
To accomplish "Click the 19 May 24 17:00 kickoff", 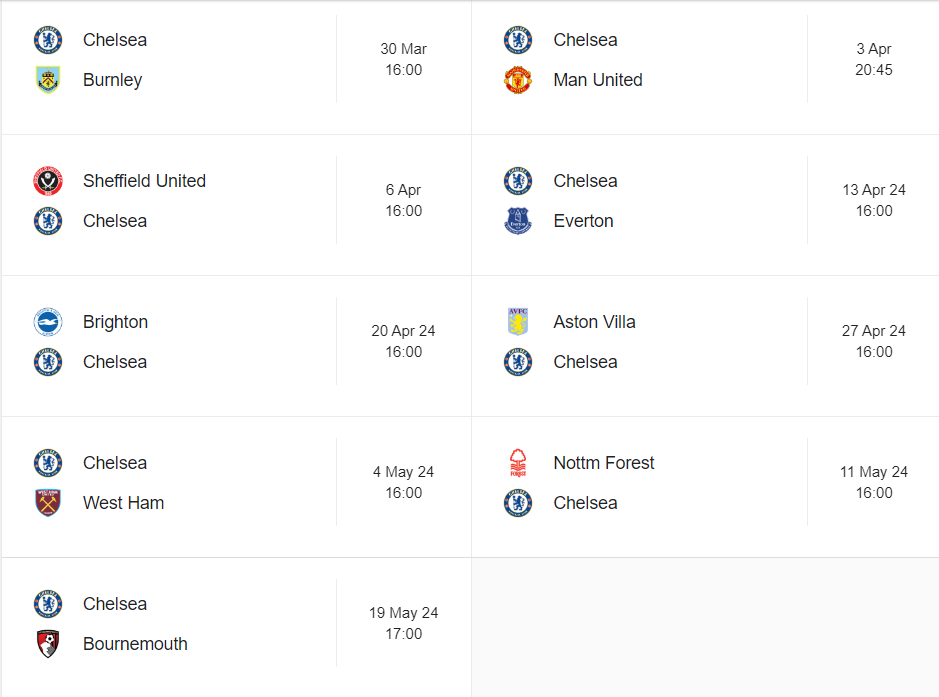I will [x=403, y=623].
